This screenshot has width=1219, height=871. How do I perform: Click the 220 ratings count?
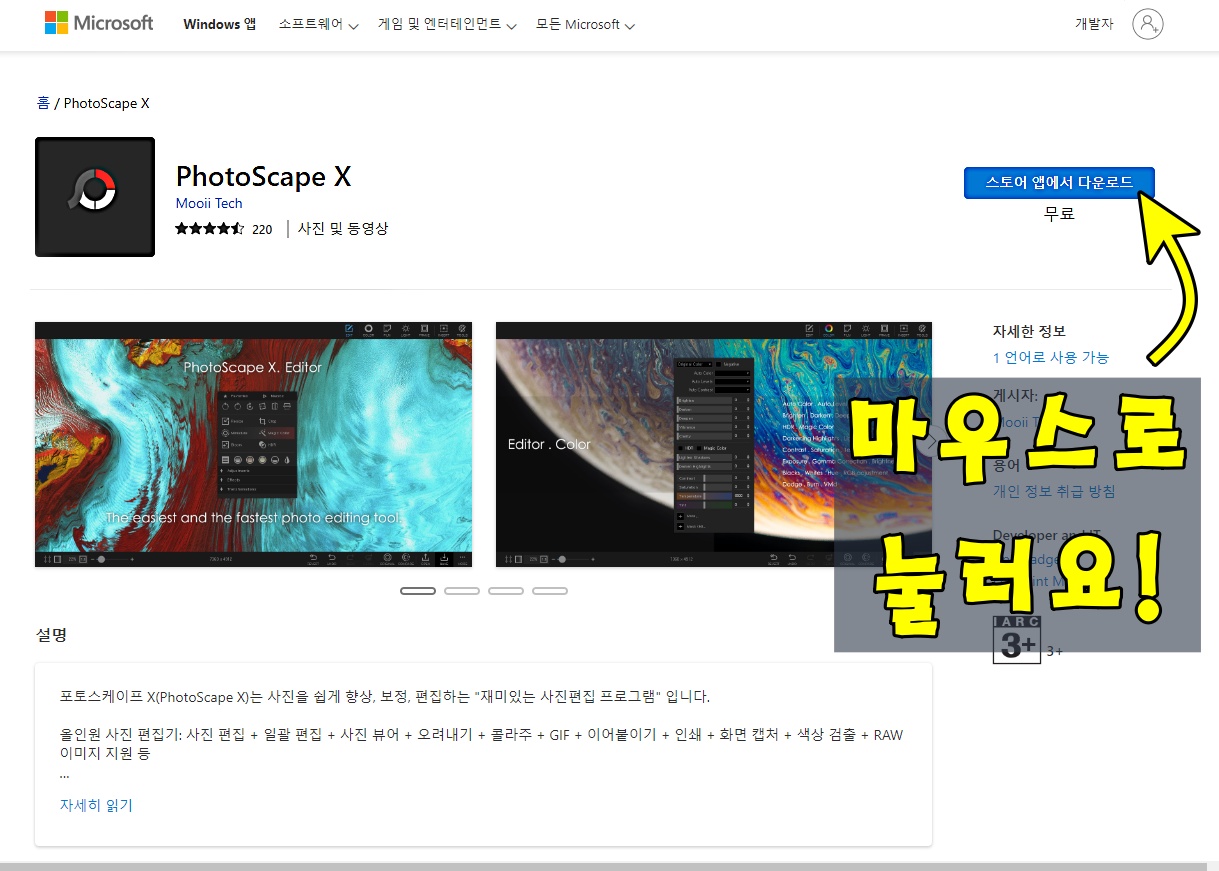(262, 229)
